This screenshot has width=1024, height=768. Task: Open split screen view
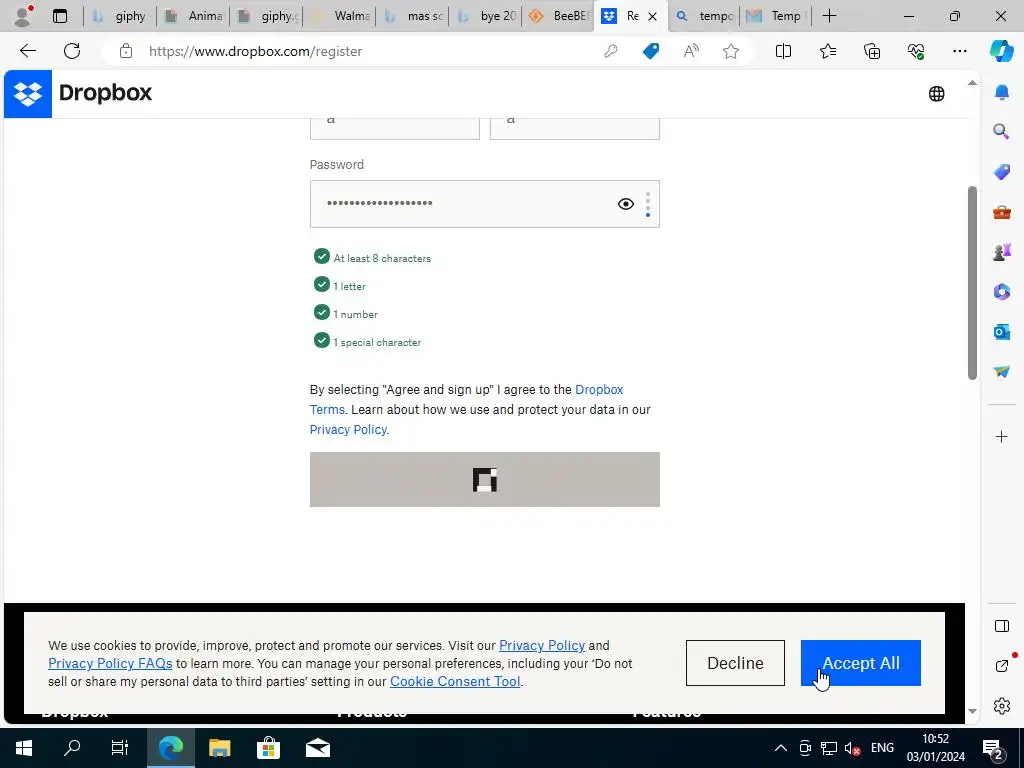pos(783,51)
